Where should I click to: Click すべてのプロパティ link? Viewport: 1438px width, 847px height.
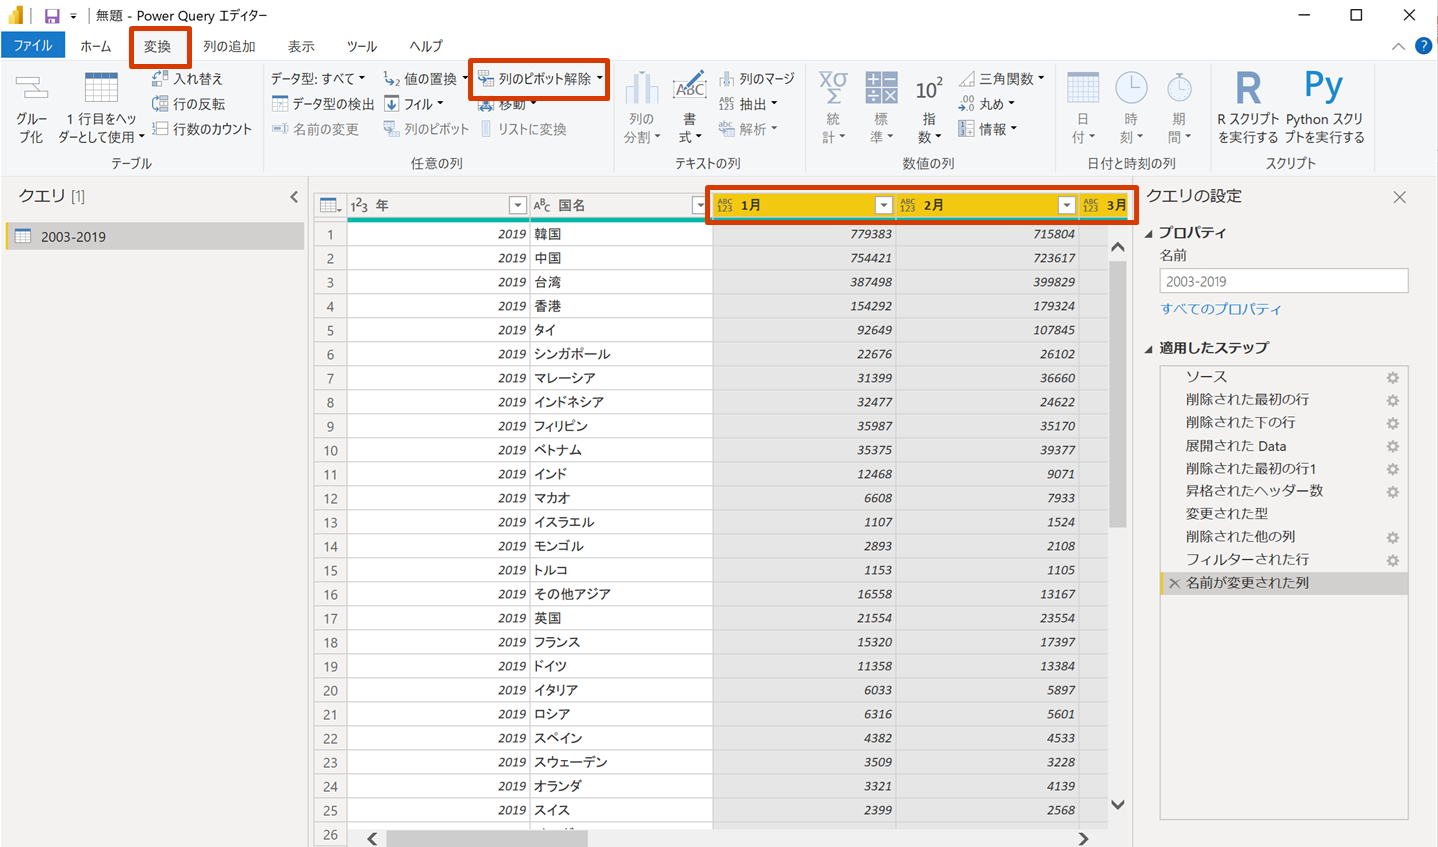click(1220, 309)
